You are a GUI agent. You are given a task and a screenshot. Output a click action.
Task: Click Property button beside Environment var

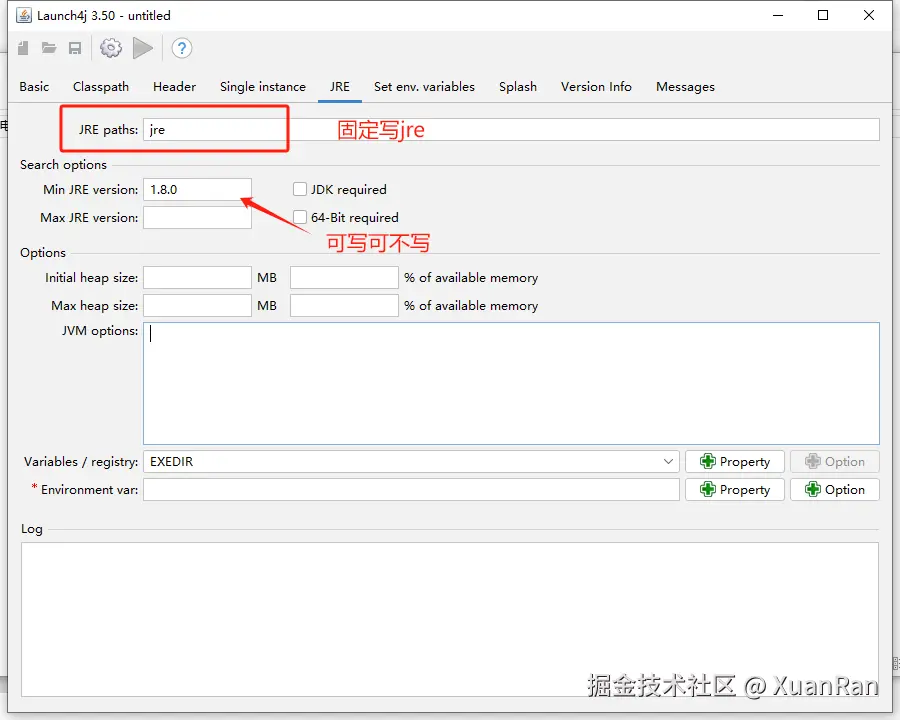click(x=735, y=490)
